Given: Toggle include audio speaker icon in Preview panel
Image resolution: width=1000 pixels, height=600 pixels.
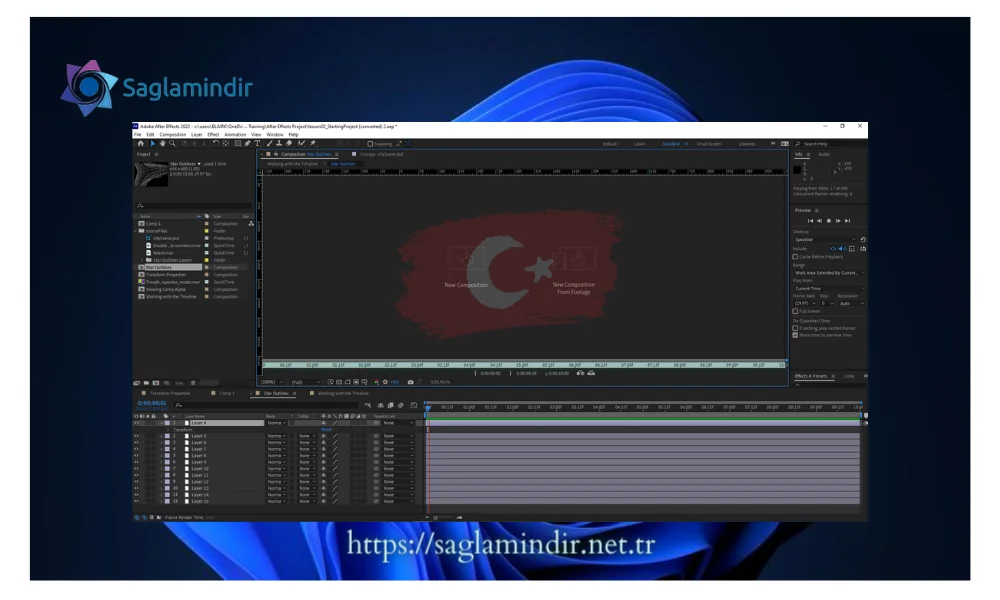Looking at the screenshot, I should click(842, 249).
